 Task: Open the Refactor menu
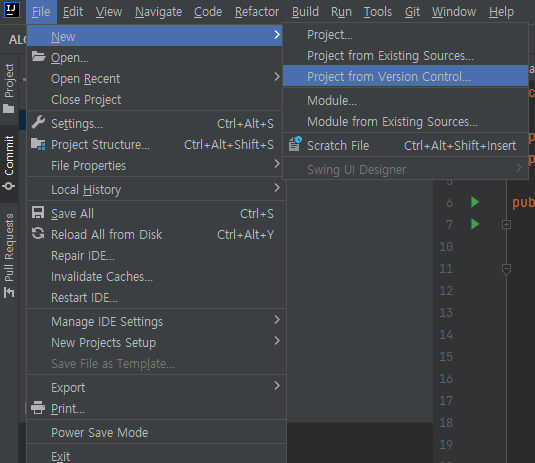click(x=257, y=12)
